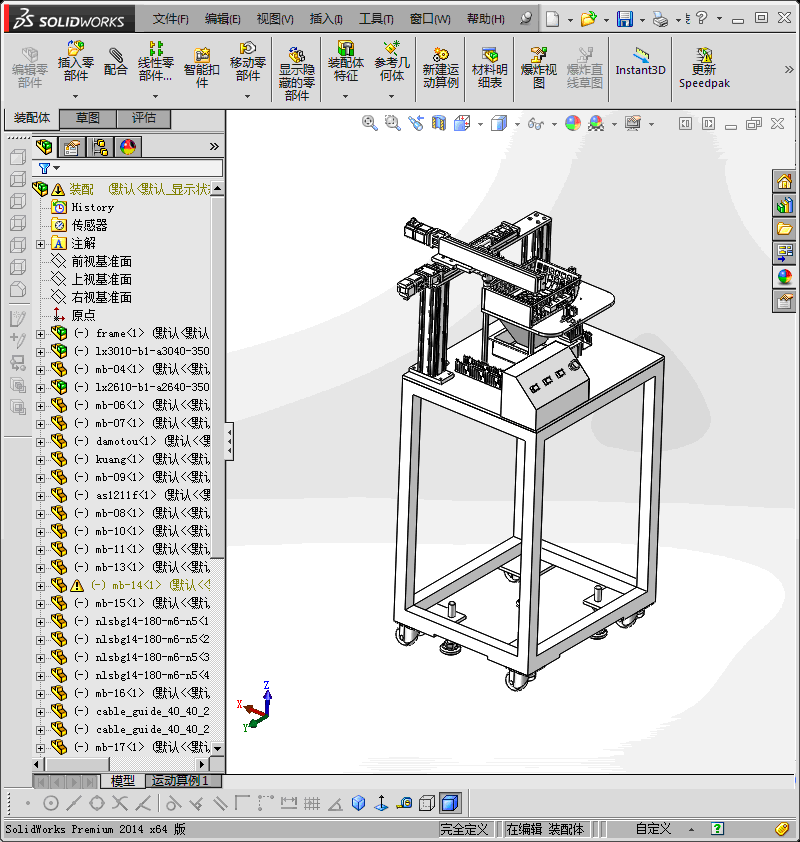Image resolution: width=800 pixels, height=842 pixels.
Task: Open the 编辑(E) menu
Action: [x=222, y=19]
